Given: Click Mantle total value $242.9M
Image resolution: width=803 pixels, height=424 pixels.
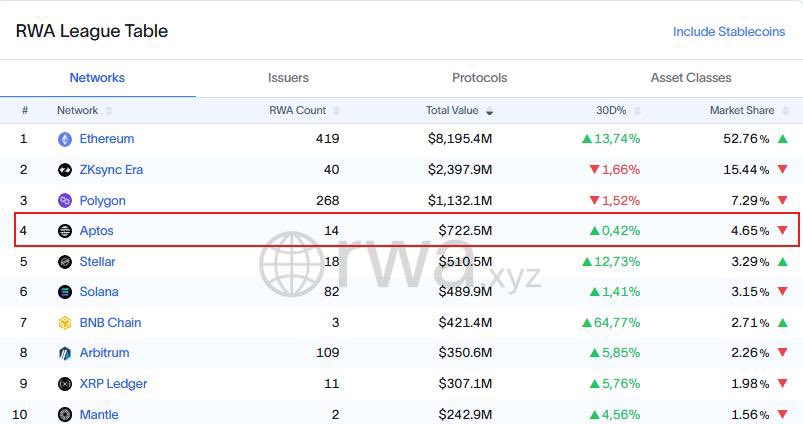Looking at the screenshot, I should click(x=465, y=414).
